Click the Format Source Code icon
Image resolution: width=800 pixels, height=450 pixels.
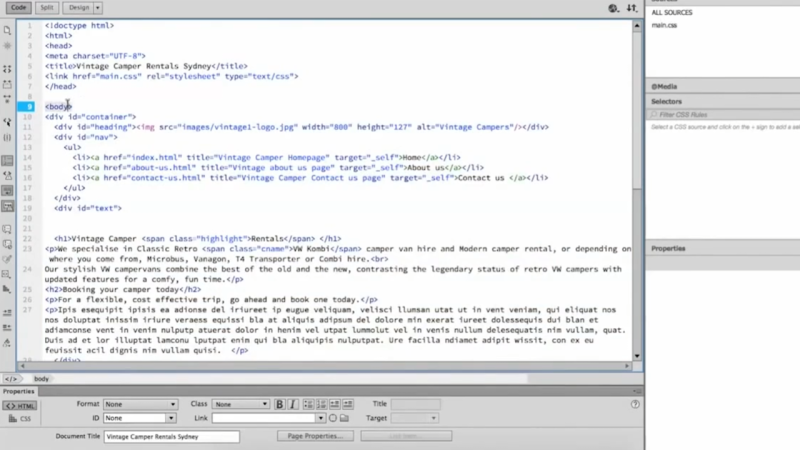point(7,343)
